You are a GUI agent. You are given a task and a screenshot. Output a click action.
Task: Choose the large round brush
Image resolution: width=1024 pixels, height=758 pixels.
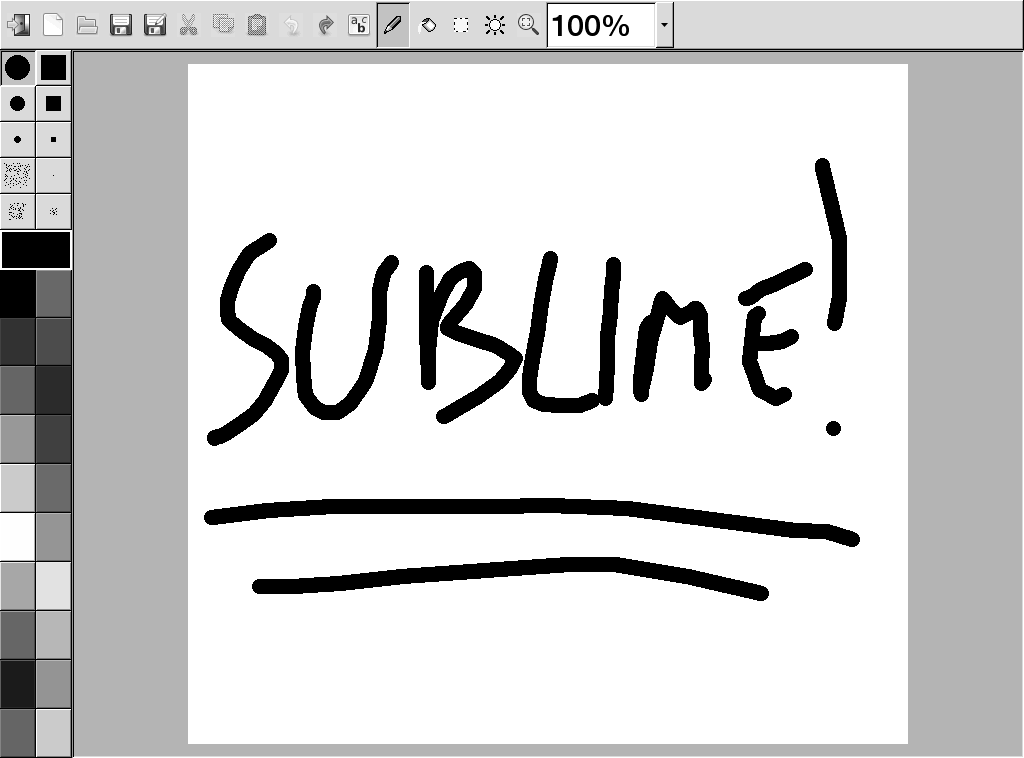pyautogui.click(x=18, y=67)
